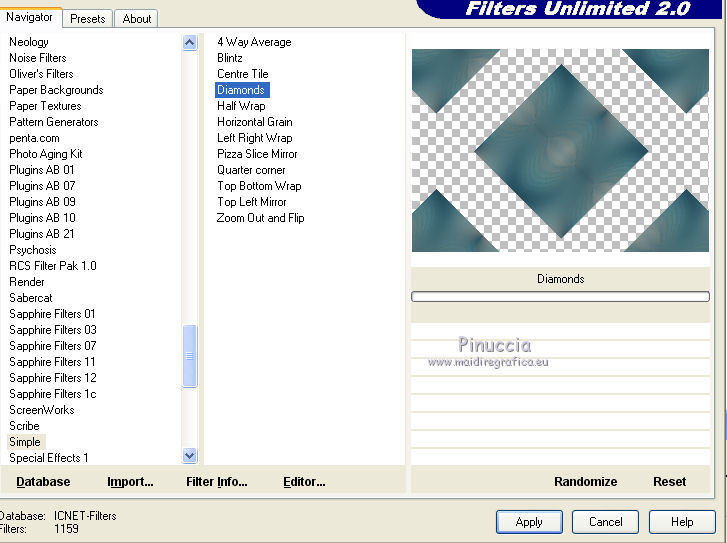Select Sabercat category
727x543 pixels.
tap(31, 298)
